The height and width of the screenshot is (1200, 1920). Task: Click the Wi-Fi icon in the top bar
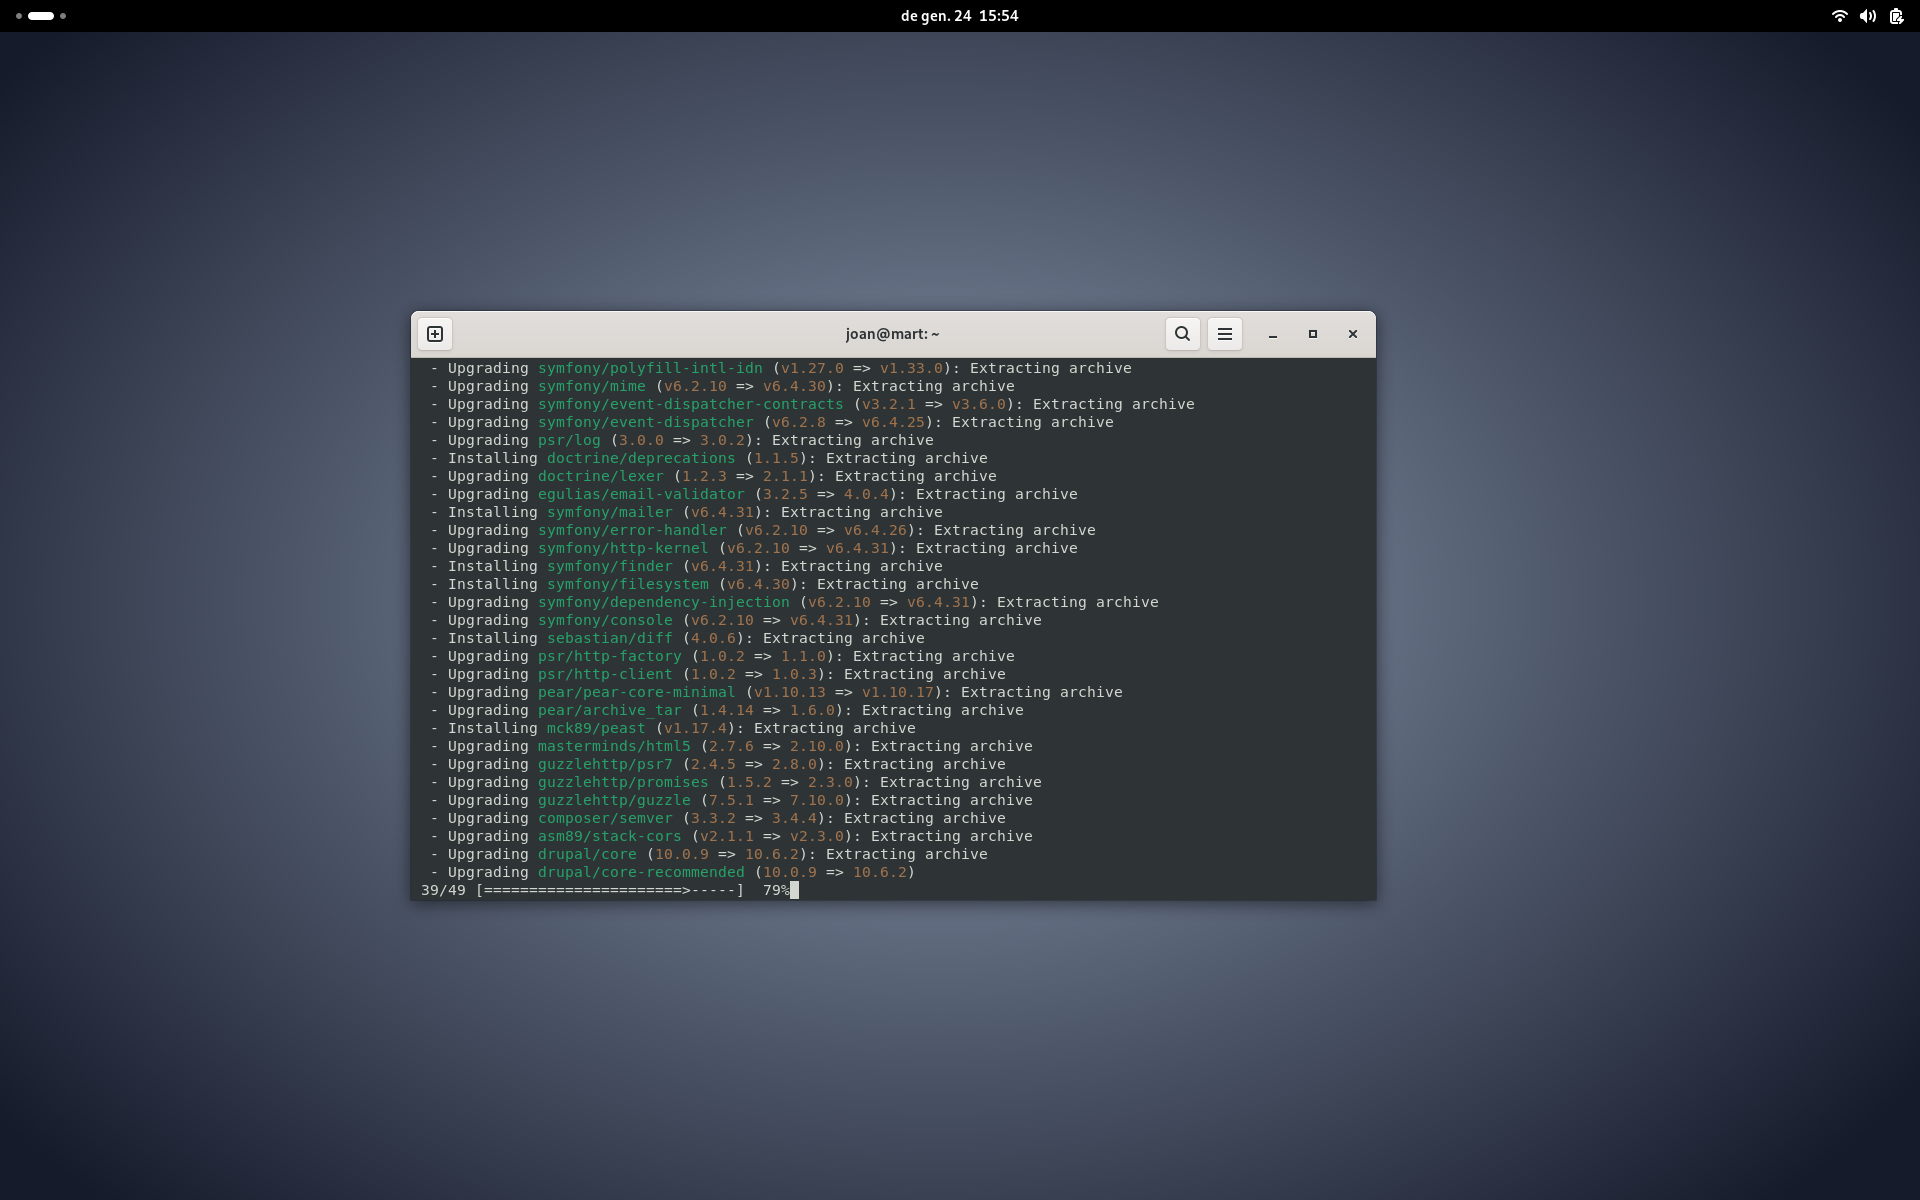(1839, 16)
